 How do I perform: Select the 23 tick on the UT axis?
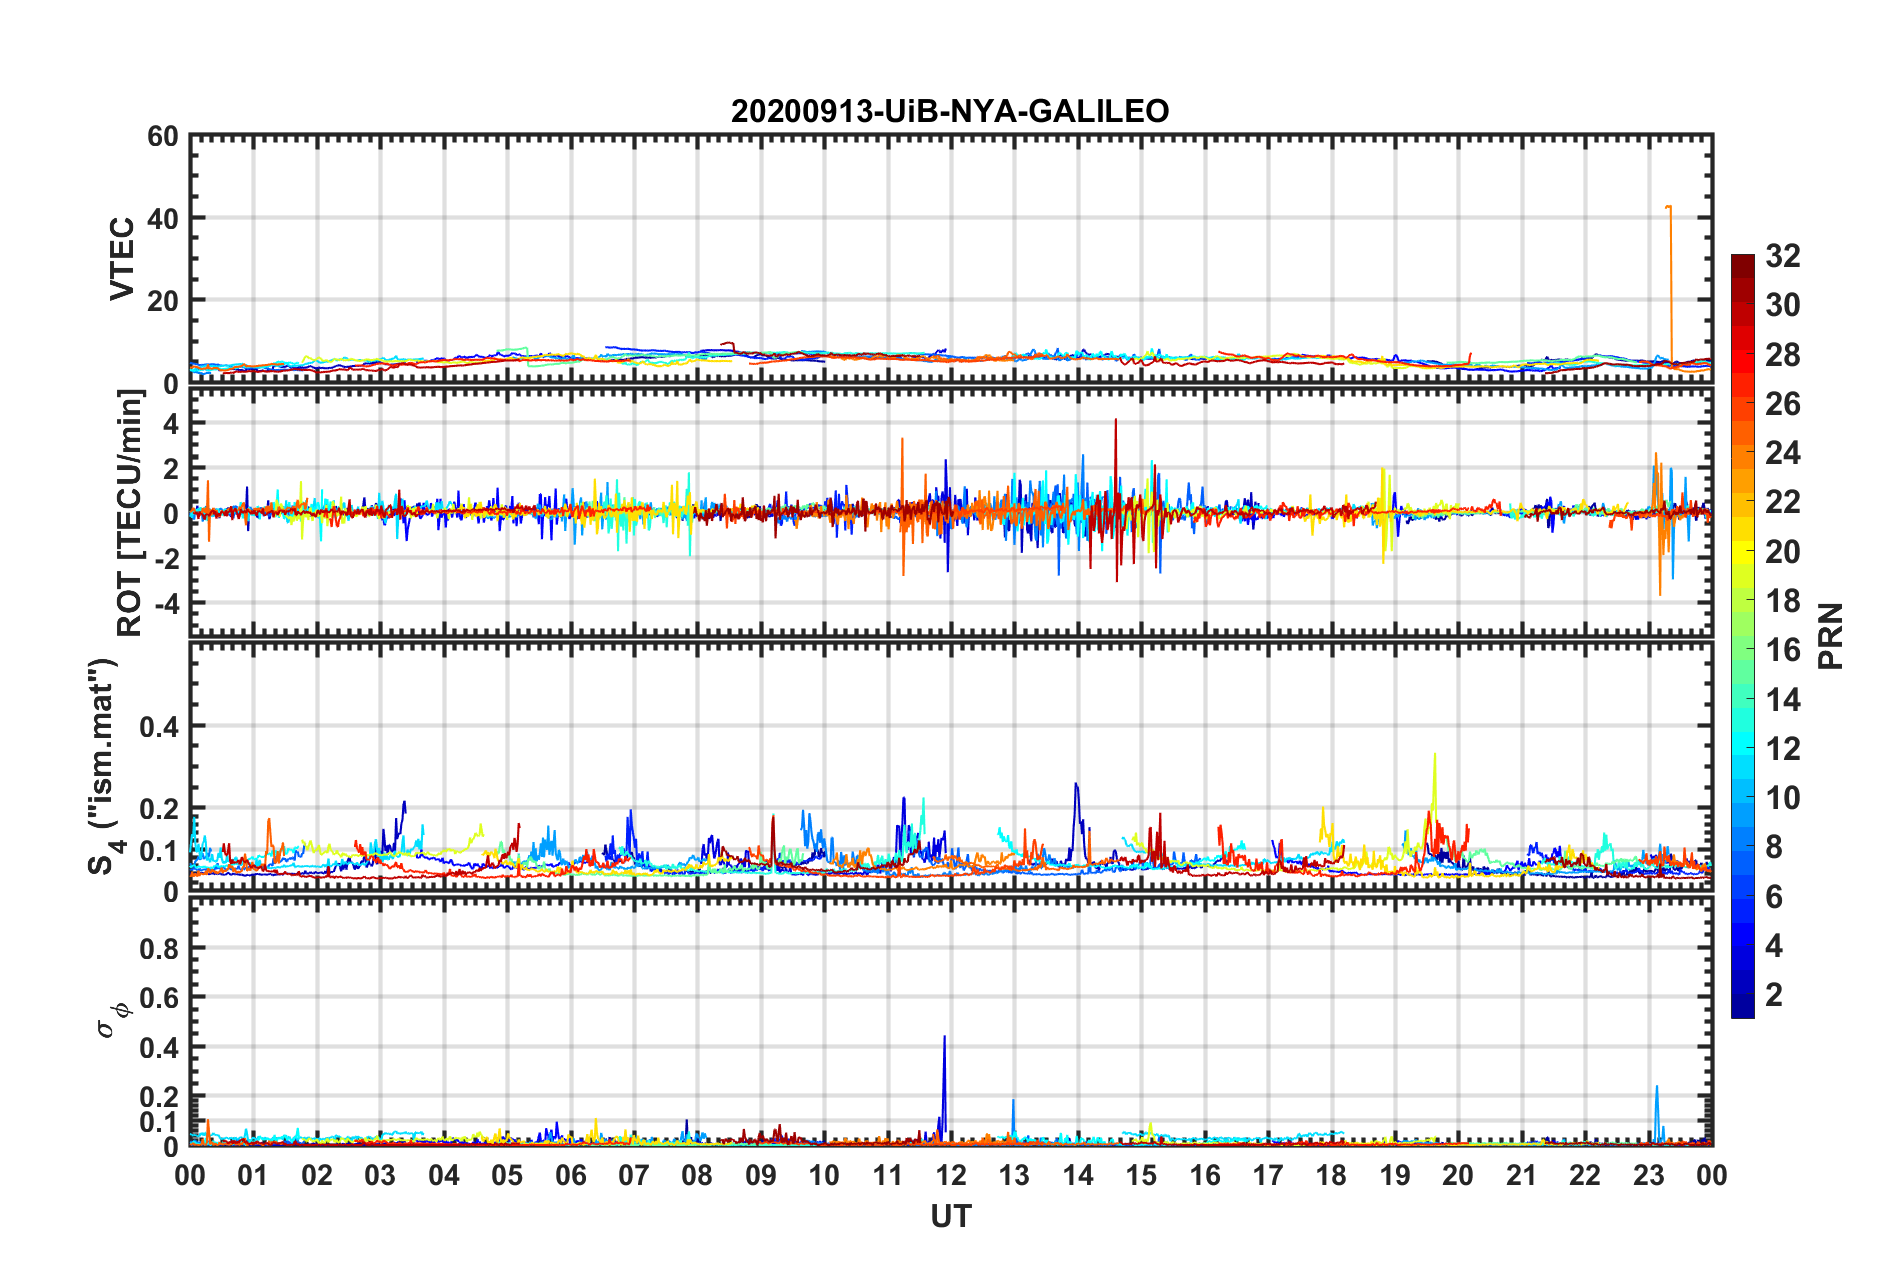(x=1649, y=1175)
